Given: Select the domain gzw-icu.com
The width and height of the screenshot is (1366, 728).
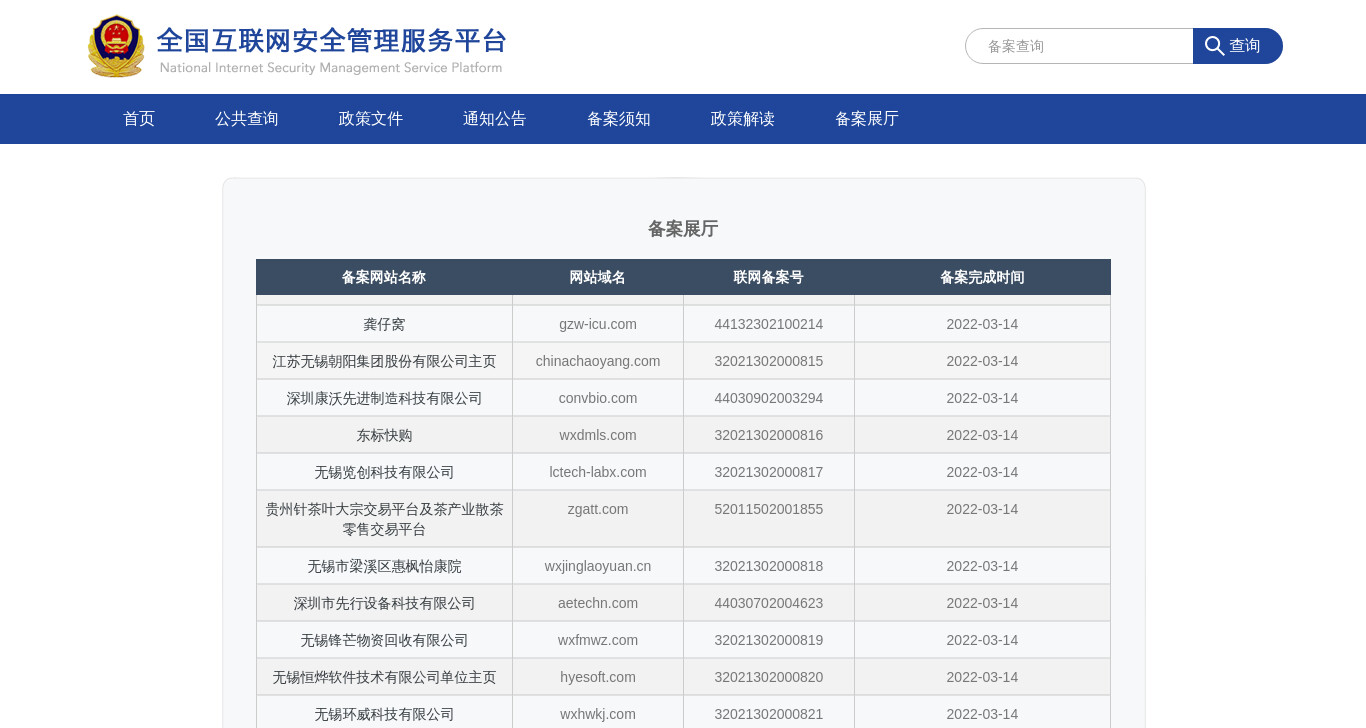Looking at the screenshot, I should (598, 324).
